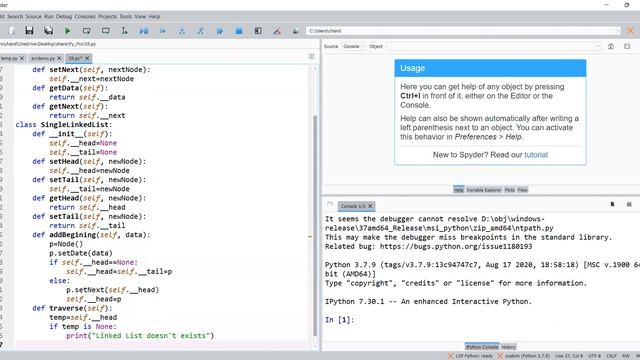The height and width of the screenshot is (360, 640).
Task: Click the Save file icon
Action: tap(29, 31)
